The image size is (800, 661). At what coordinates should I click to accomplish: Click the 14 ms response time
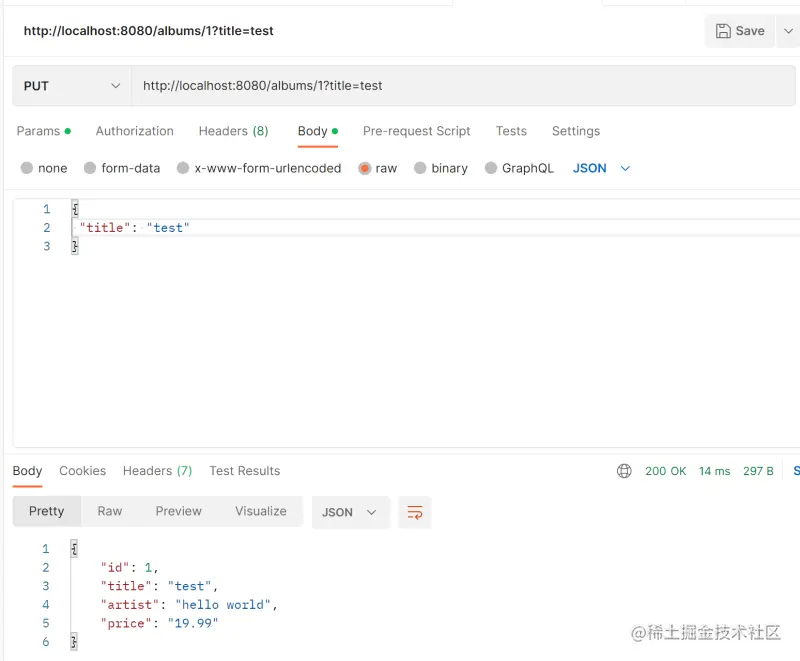click(x=714, y=471)
